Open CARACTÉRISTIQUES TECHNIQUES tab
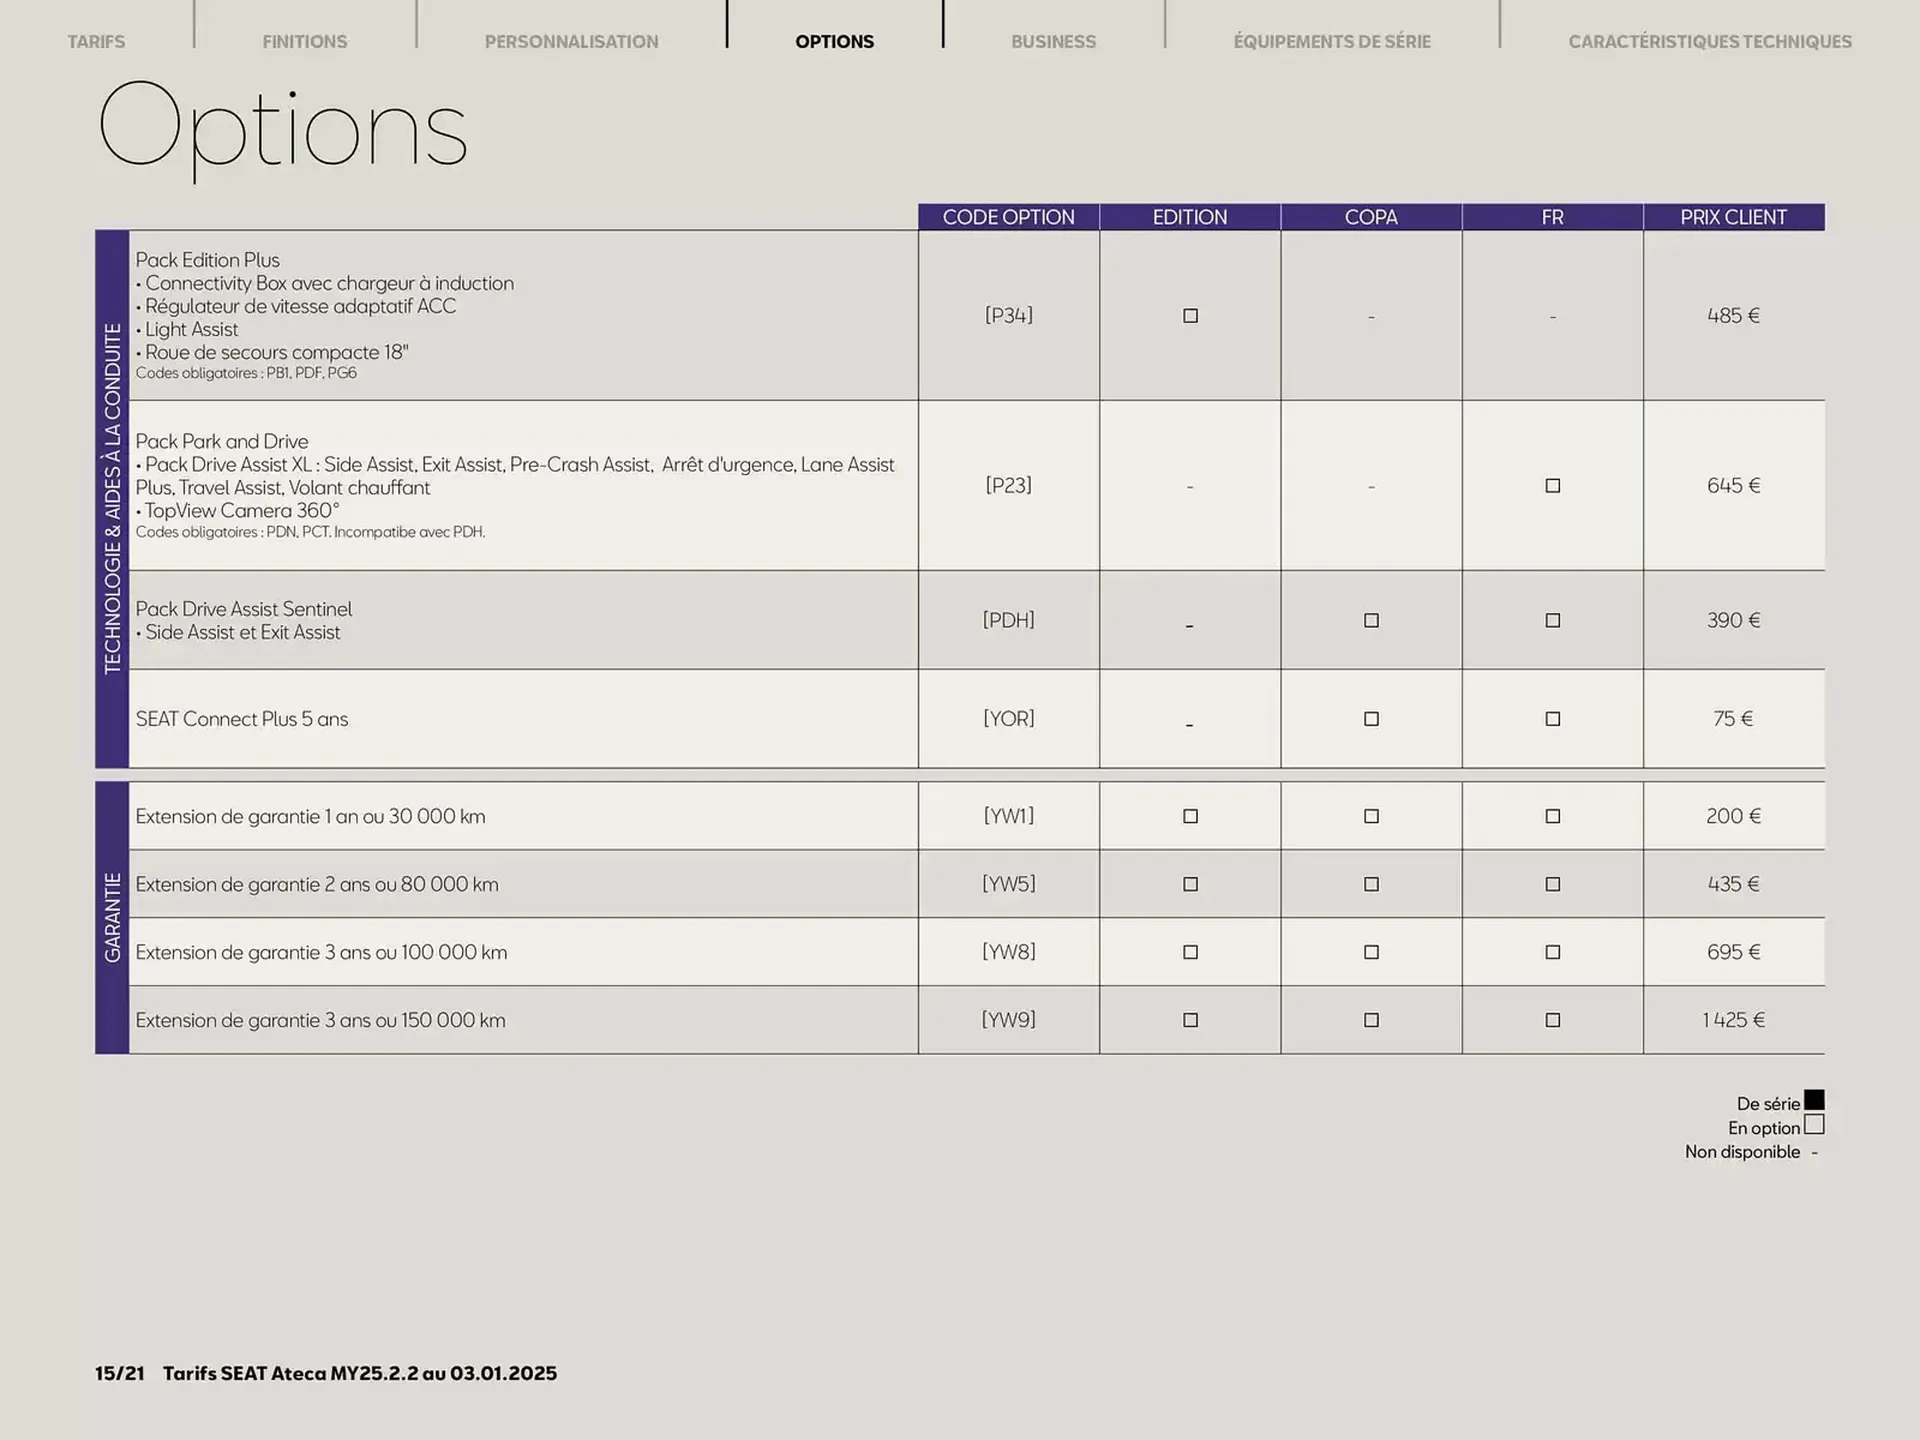 pos(1710,42)
